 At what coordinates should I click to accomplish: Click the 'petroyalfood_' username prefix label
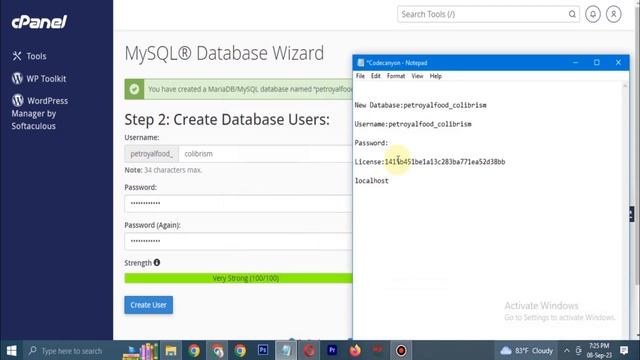click(x=151, y=154)
